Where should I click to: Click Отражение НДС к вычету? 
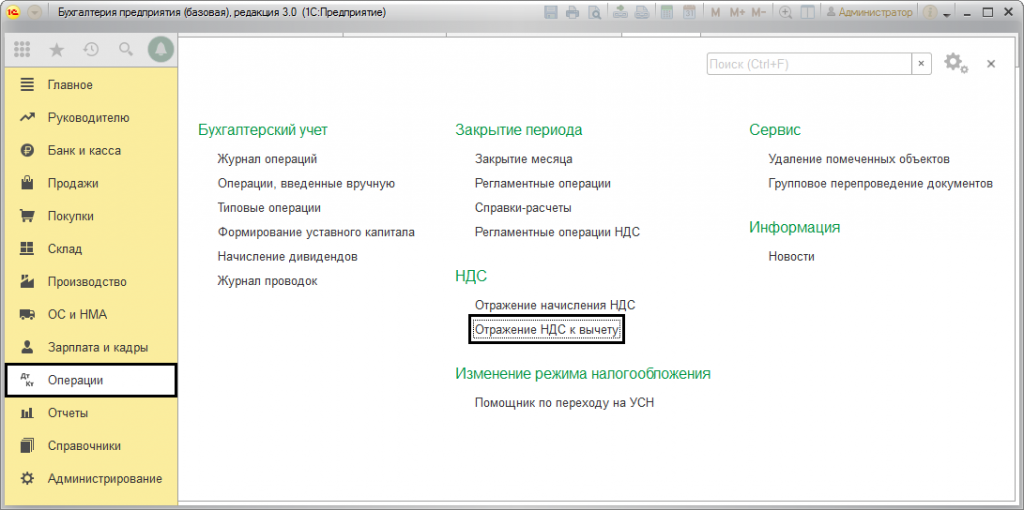click(x=546, y=329)
